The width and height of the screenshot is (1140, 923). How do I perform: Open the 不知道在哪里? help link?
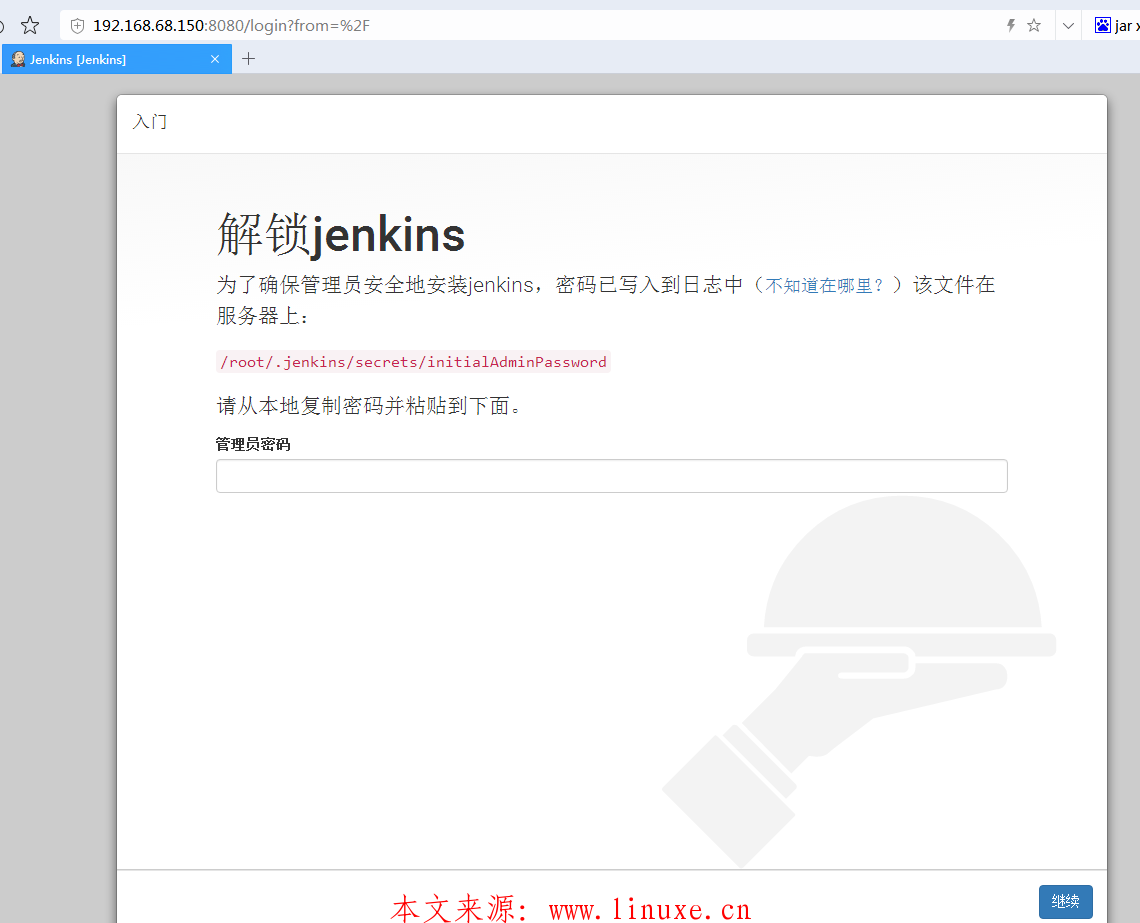824,286
